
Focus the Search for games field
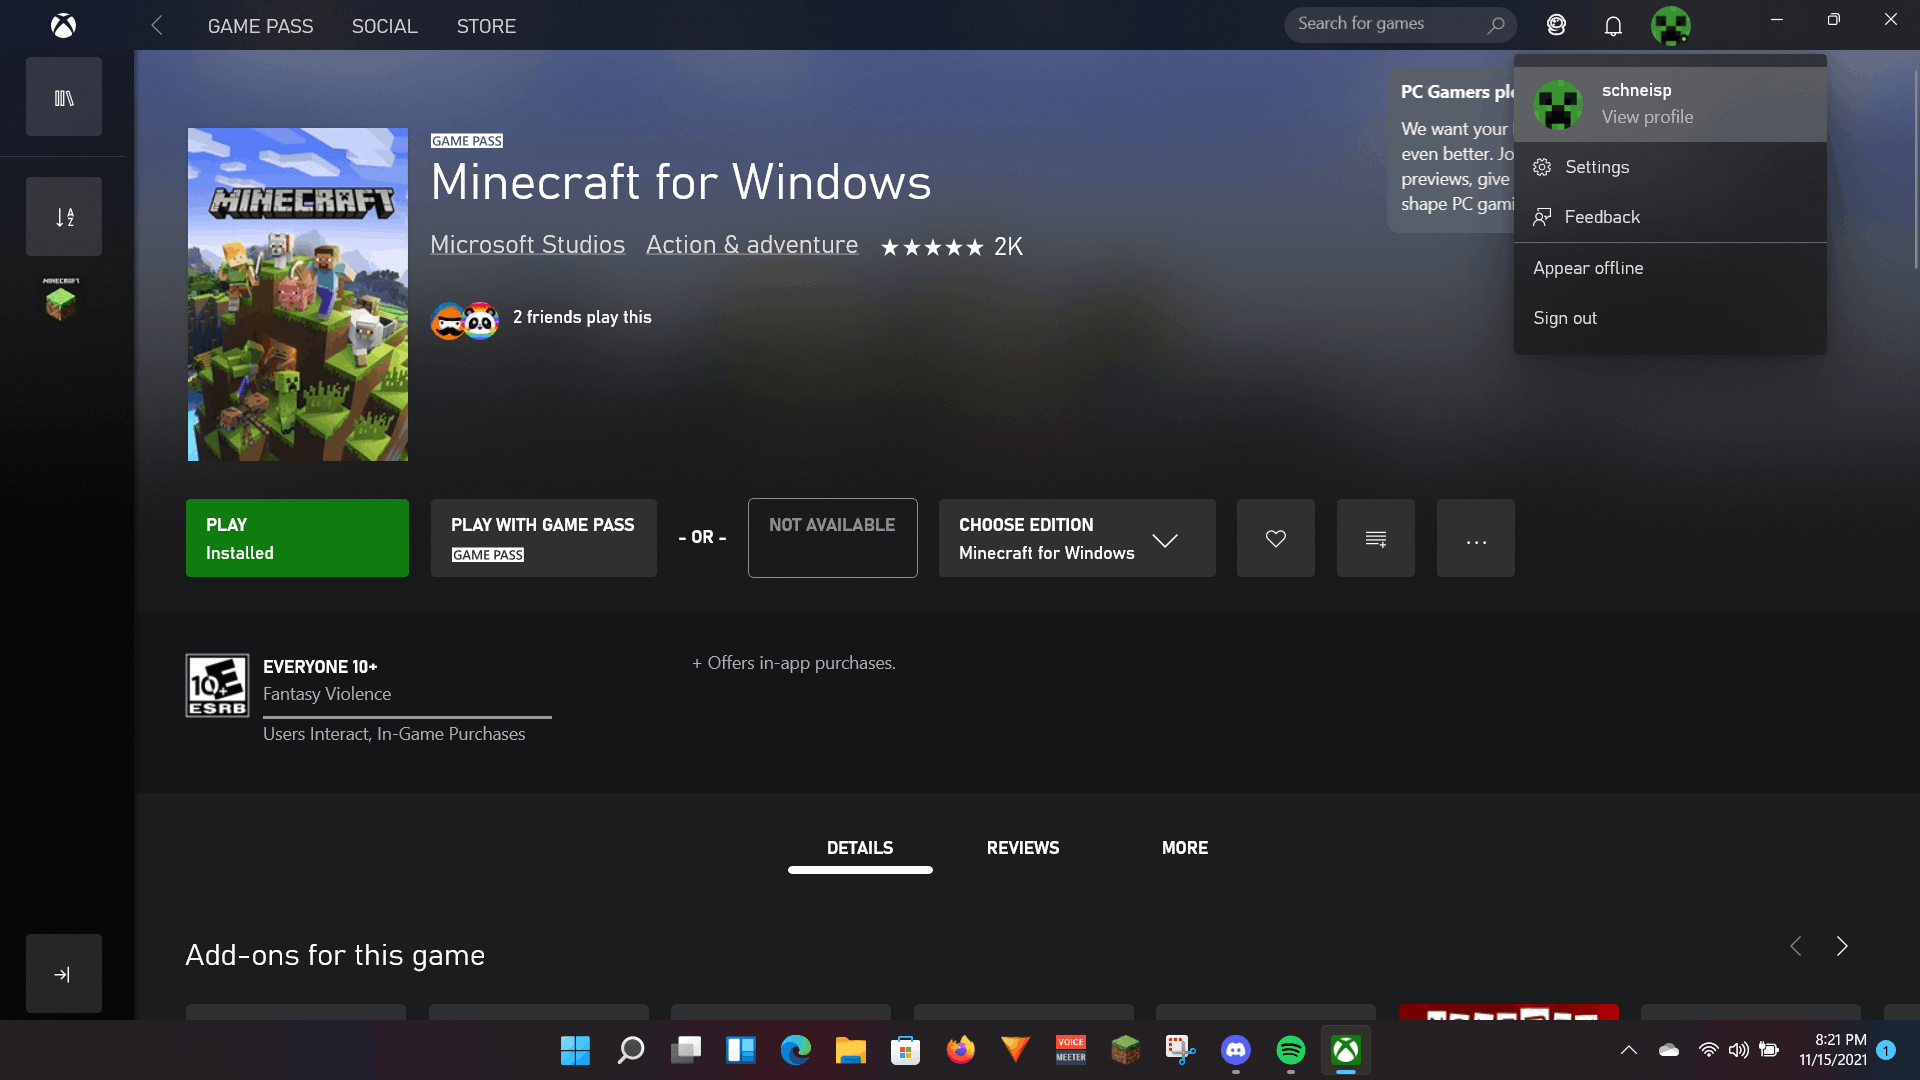click(1400, 24)
